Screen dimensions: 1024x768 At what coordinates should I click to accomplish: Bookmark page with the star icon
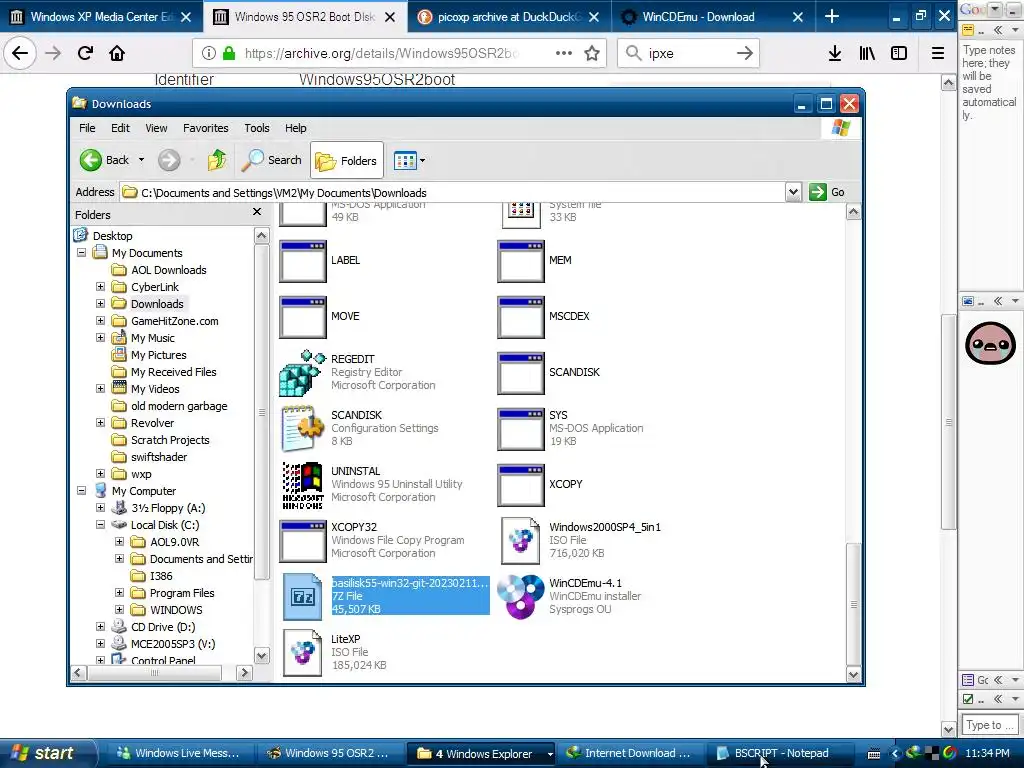coord(592,53)
